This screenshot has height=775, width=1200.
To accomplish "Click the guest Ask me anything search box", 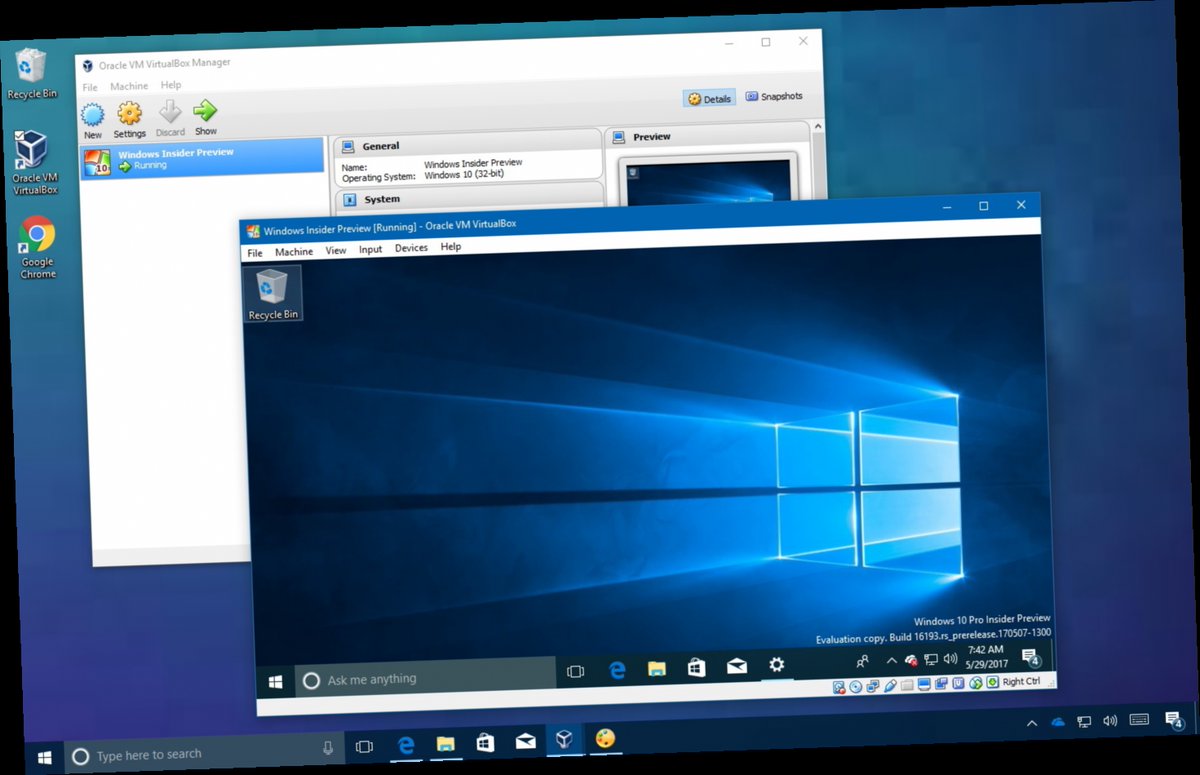I will [x=425, y=677].
